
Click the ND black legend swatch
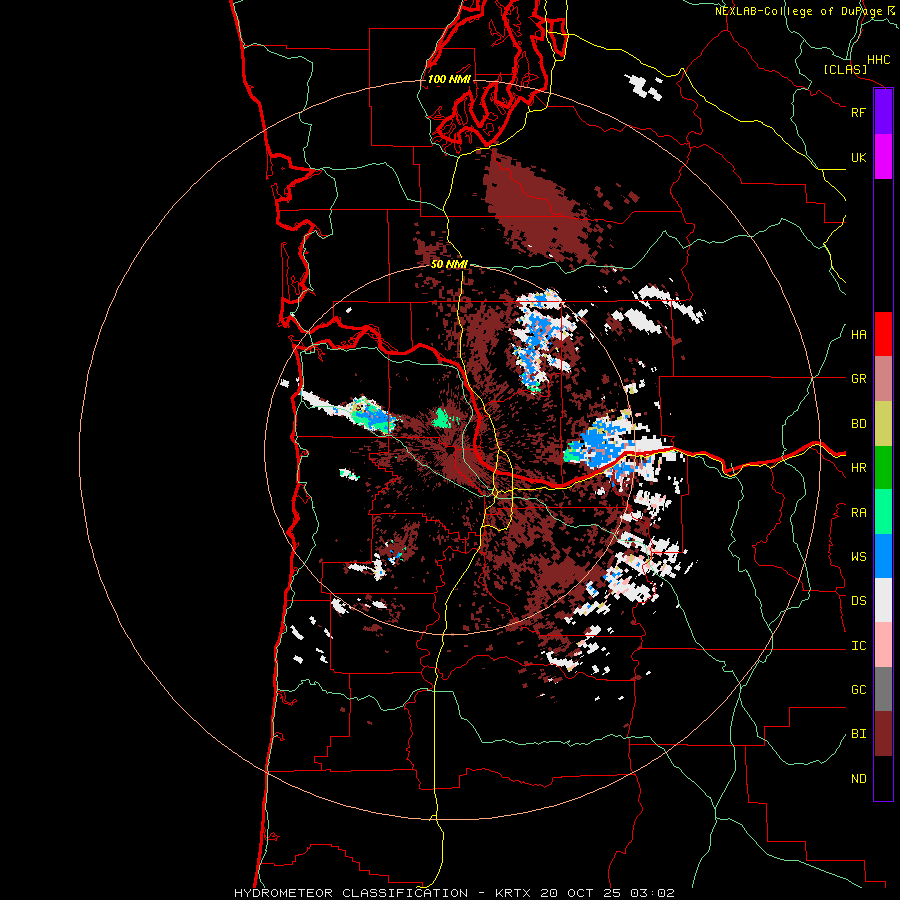pos(883,778)
